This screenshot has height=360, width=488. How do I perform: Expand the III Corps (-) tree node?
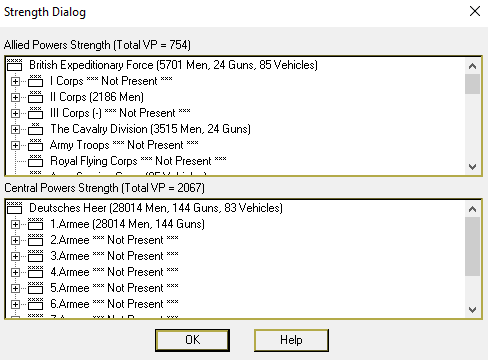tap(15, 113)
